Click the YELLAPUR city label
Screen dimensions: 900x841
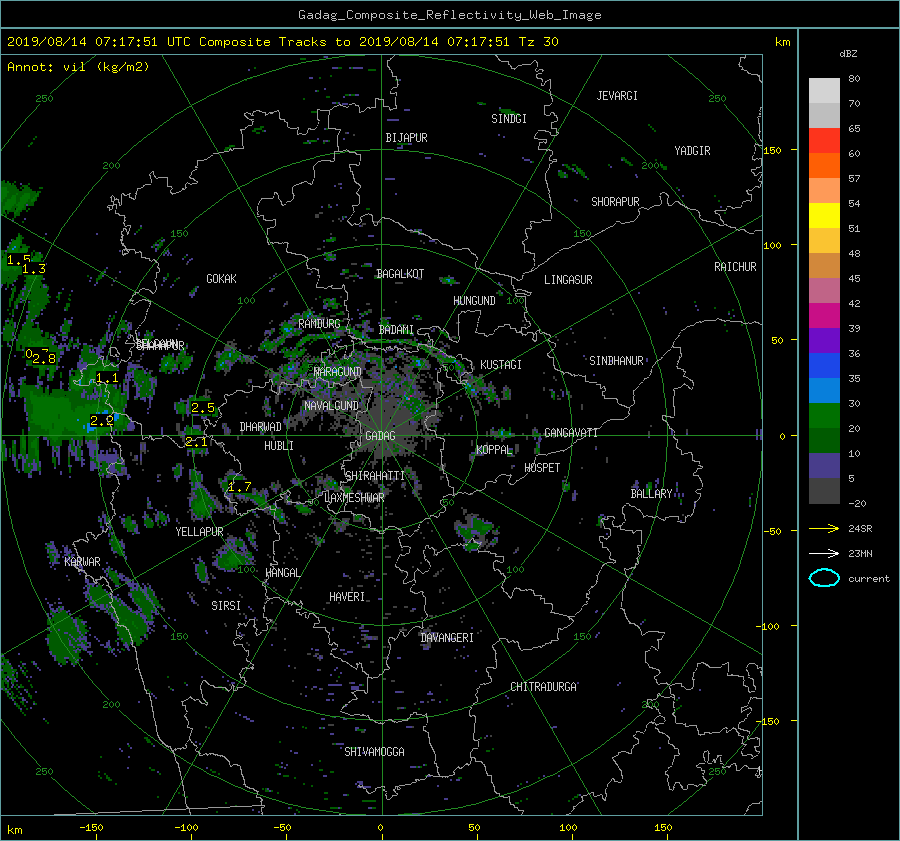(x=199, y=532)
